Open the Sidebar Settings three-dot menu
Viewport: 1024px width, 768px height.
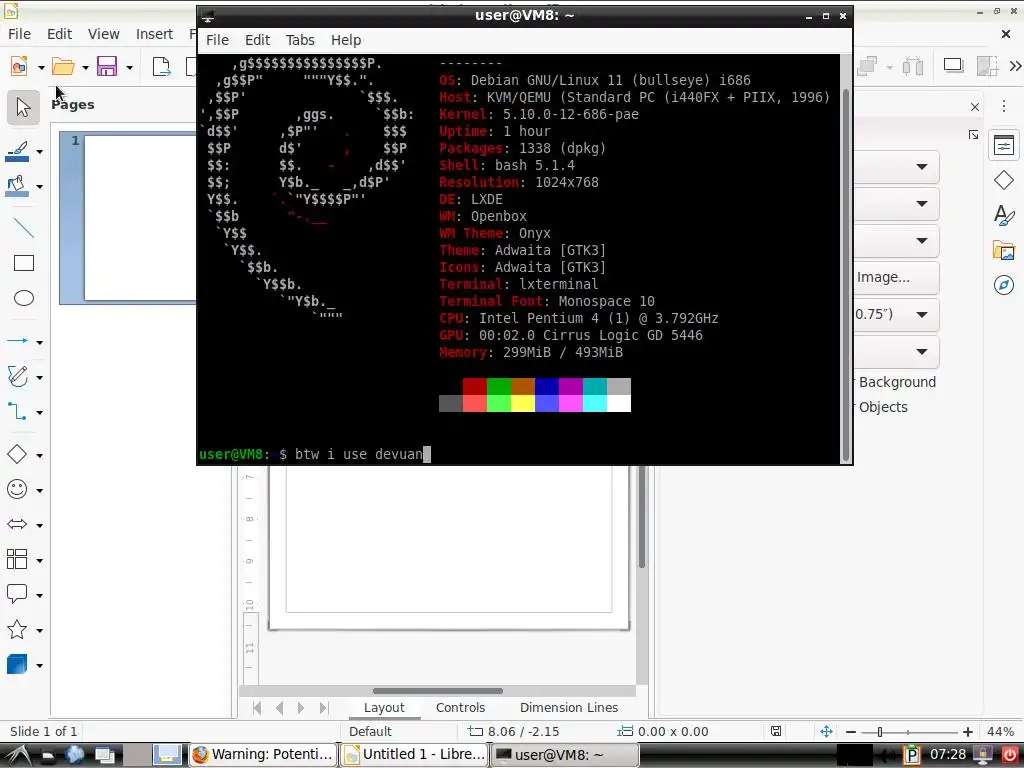[x=1004, y=106]
